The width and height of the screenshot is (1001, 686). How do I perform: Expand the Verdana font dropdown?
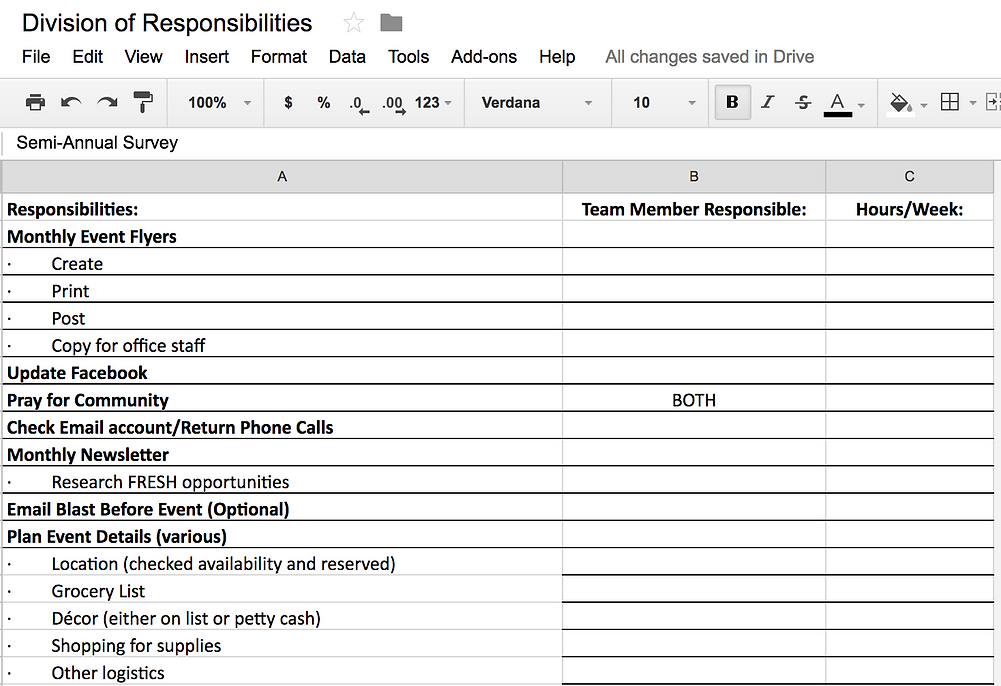[537, 102]
